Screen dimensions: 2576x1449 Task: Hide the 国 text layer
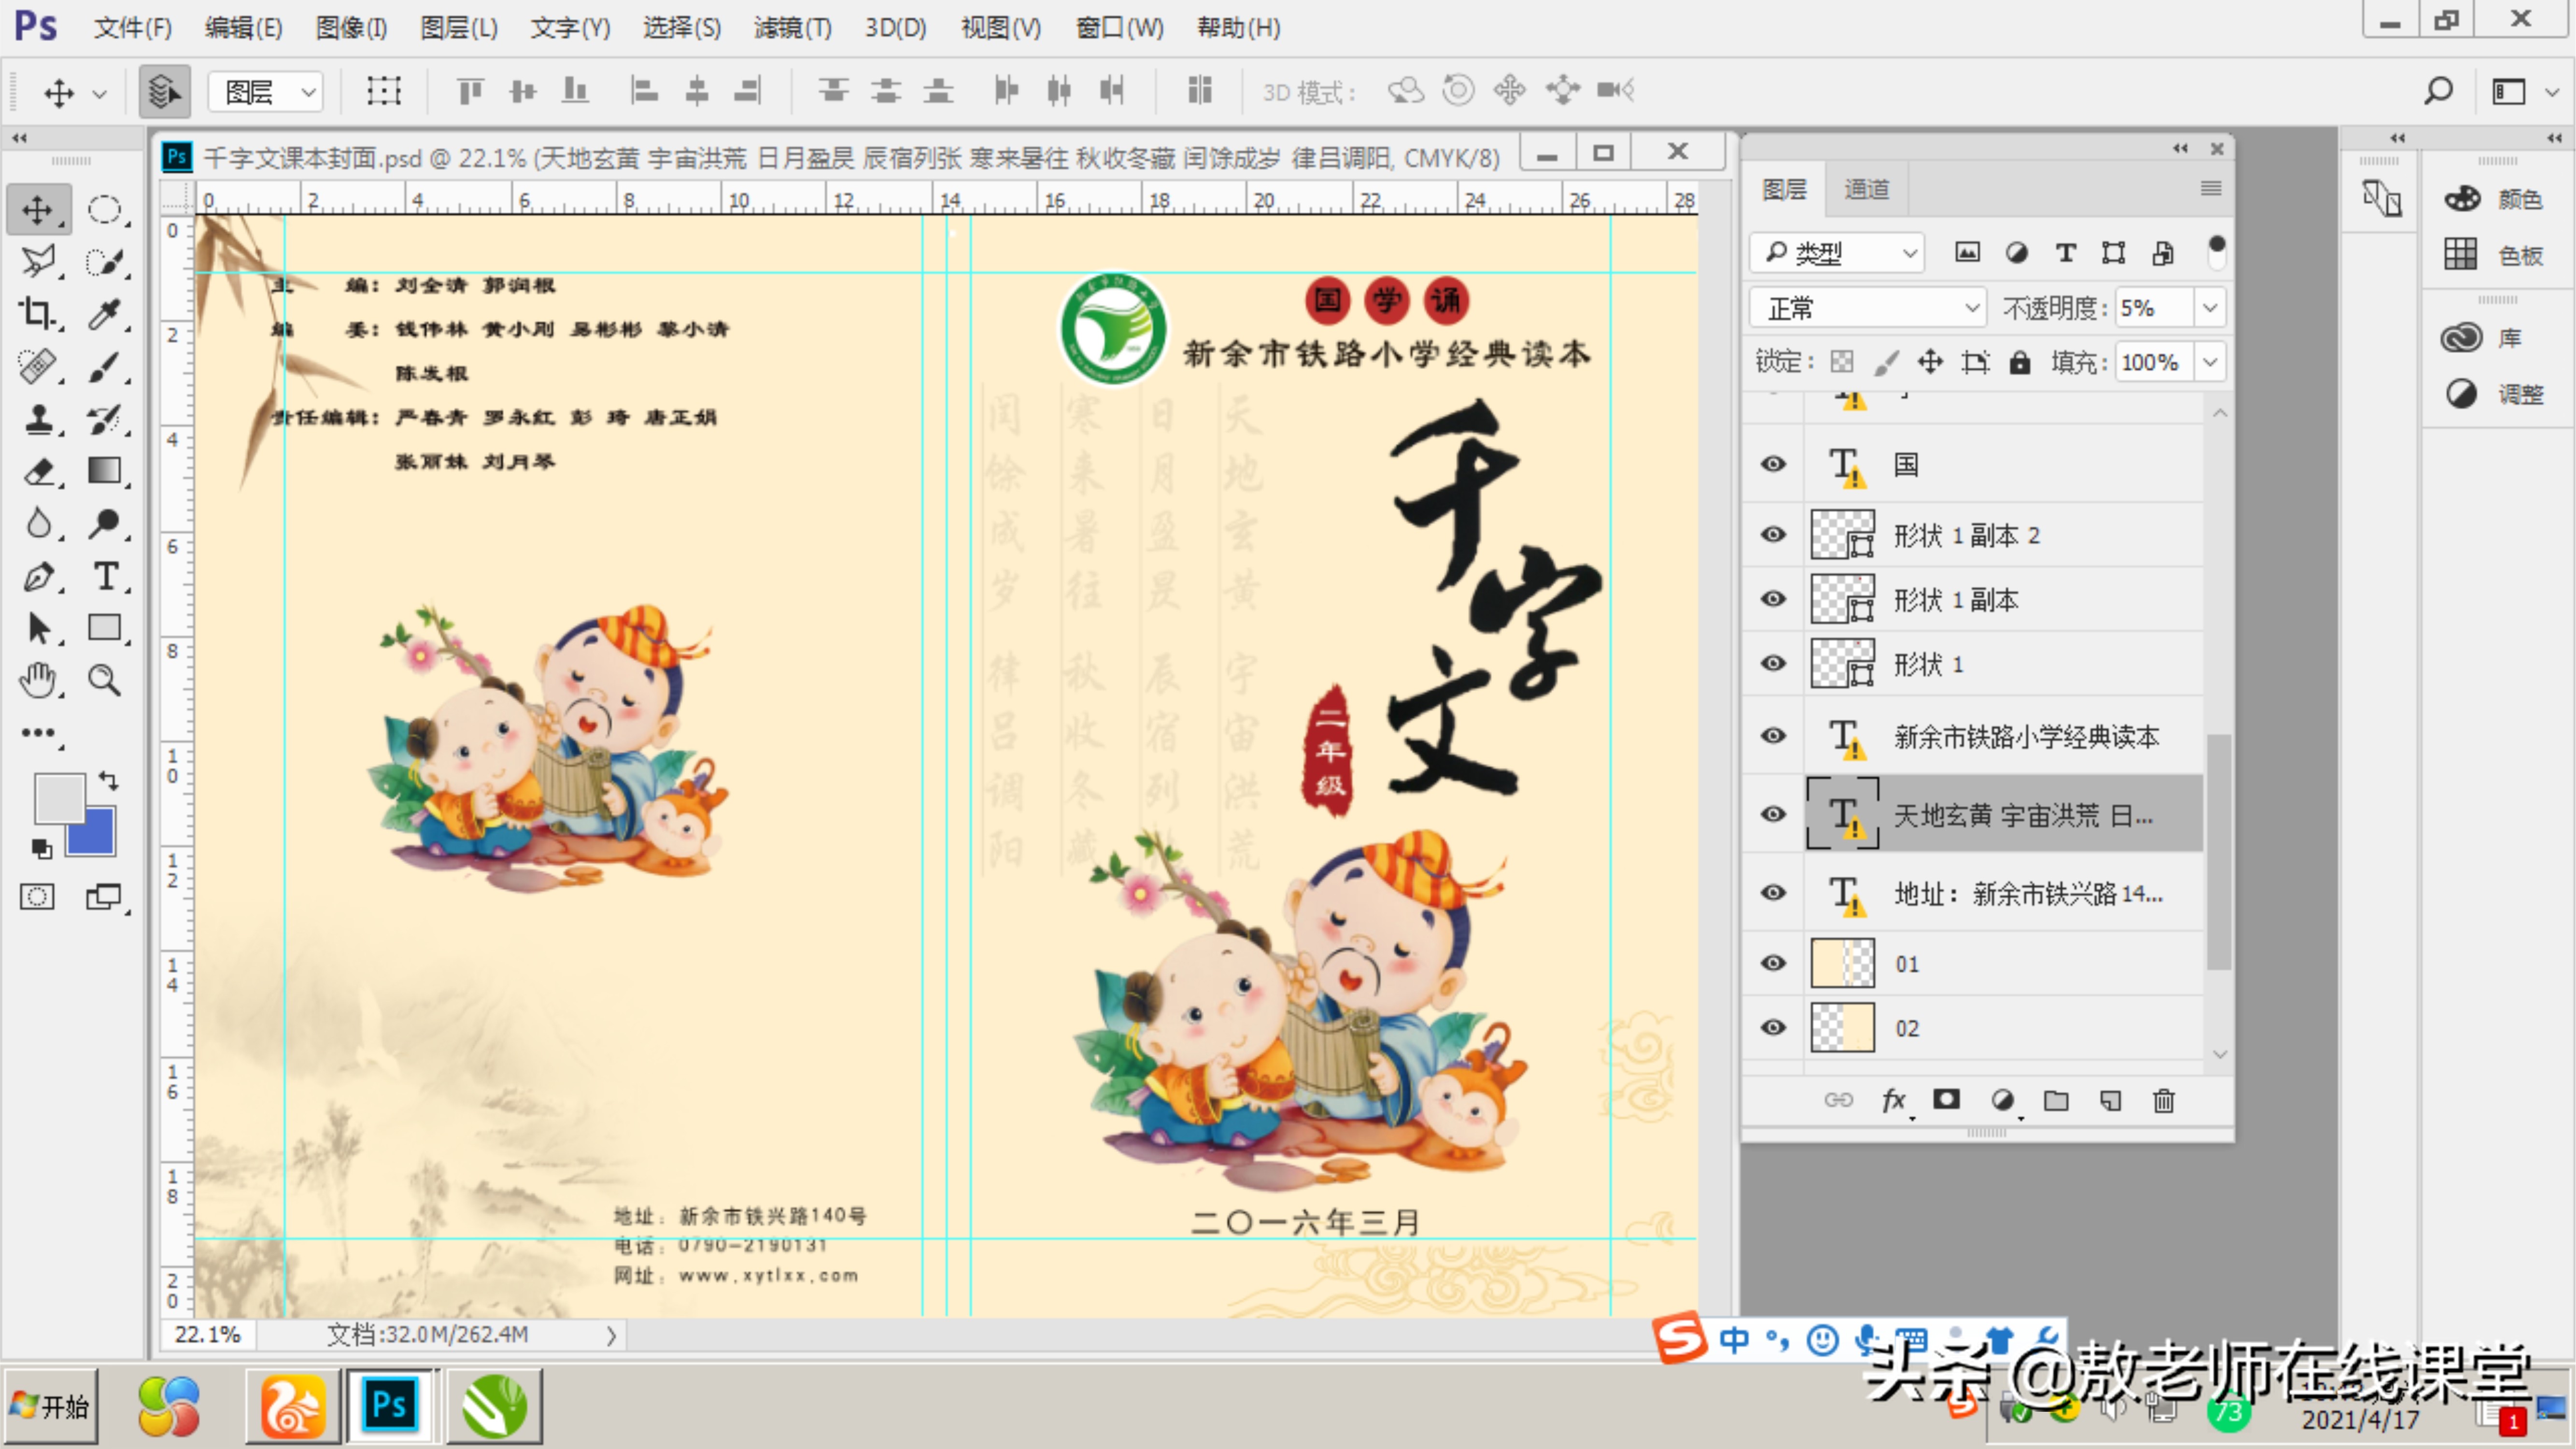point(1773,464)
